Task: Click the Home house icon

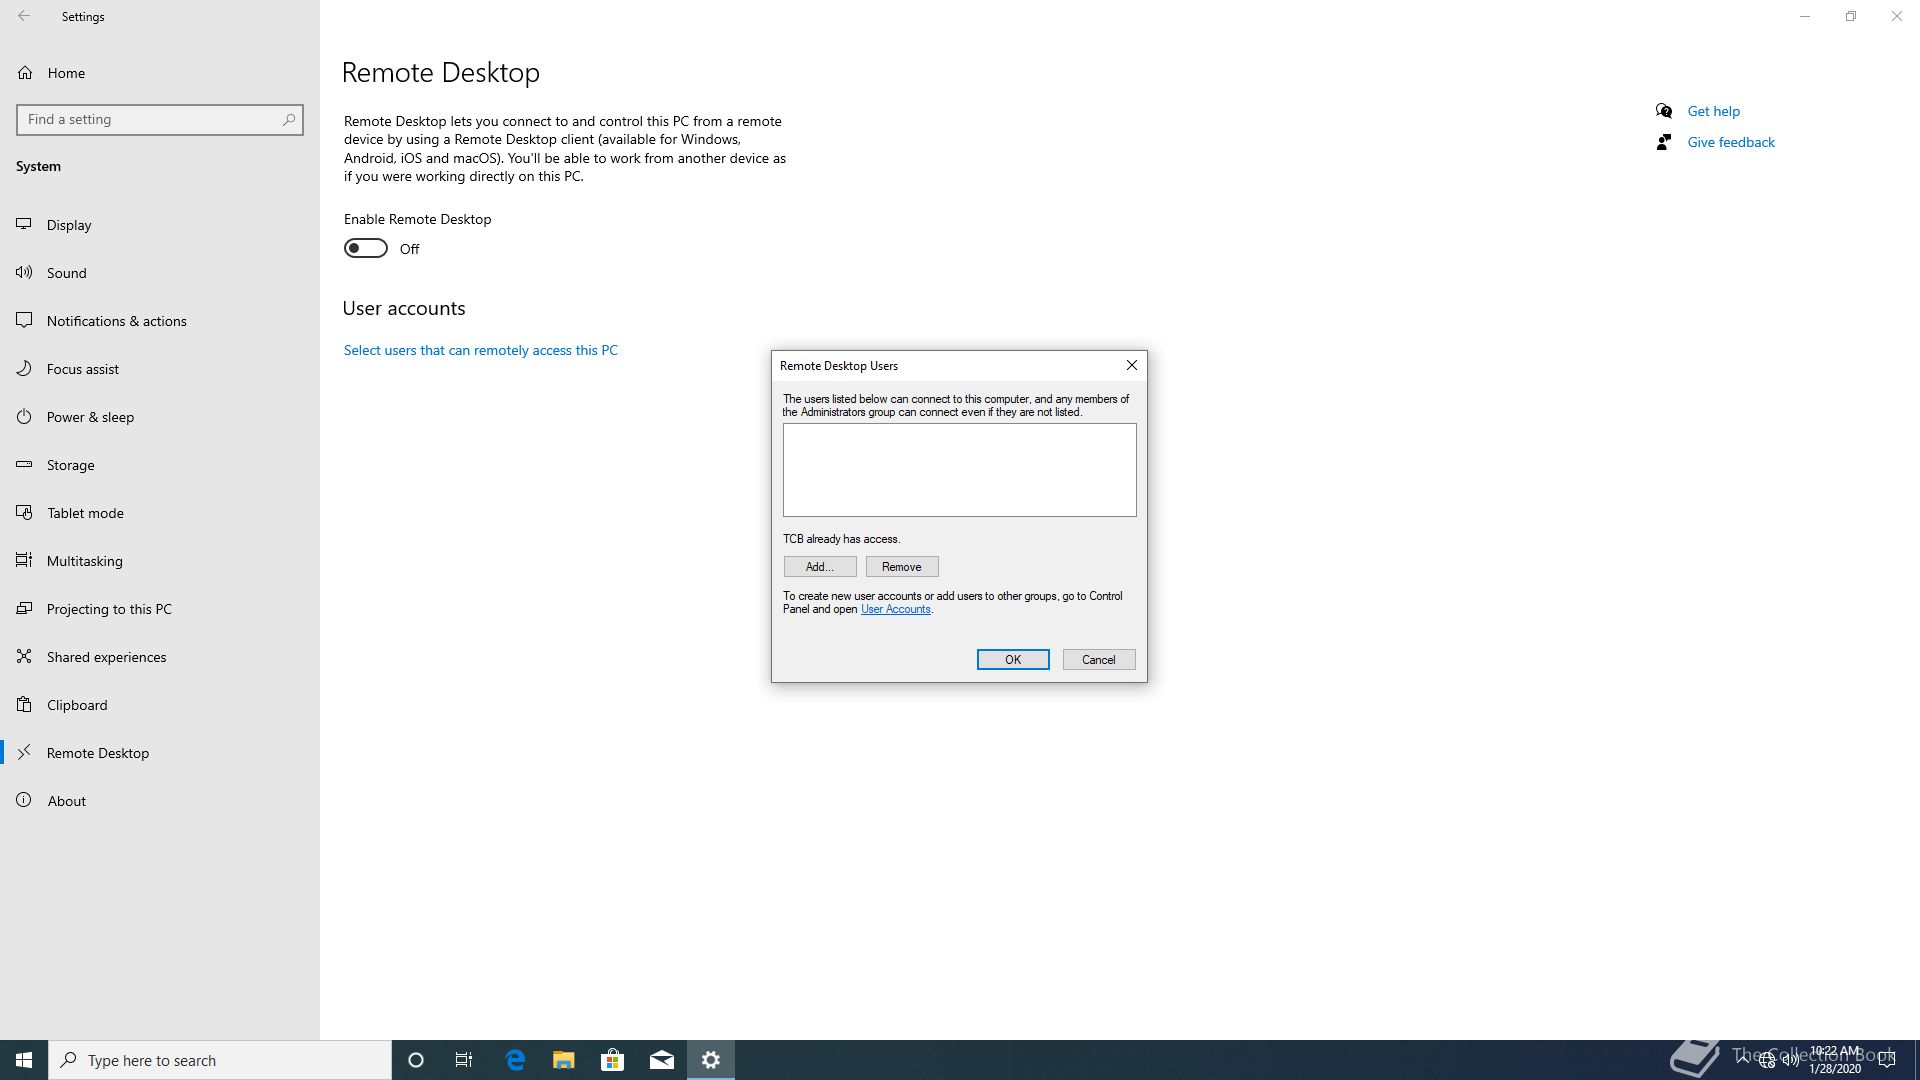Action: (25, 73)
